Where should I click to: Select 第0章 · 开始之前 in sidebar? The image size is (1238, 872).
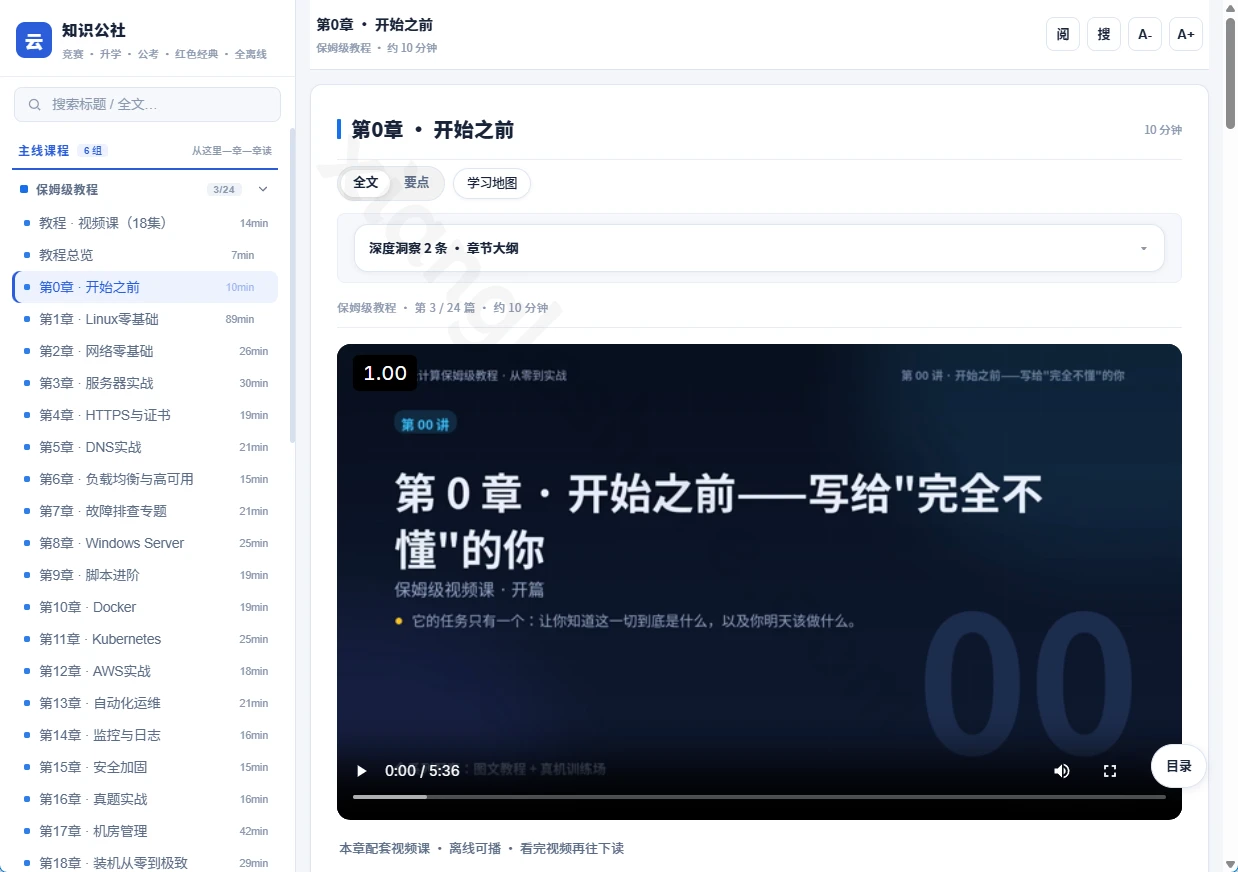[x=145, y=287]
